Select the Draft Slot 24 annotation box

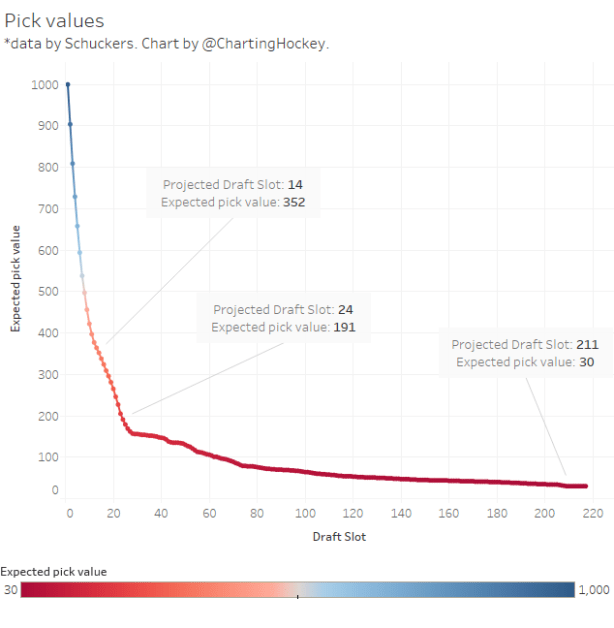pyautogui.click(x=284, y=318)
